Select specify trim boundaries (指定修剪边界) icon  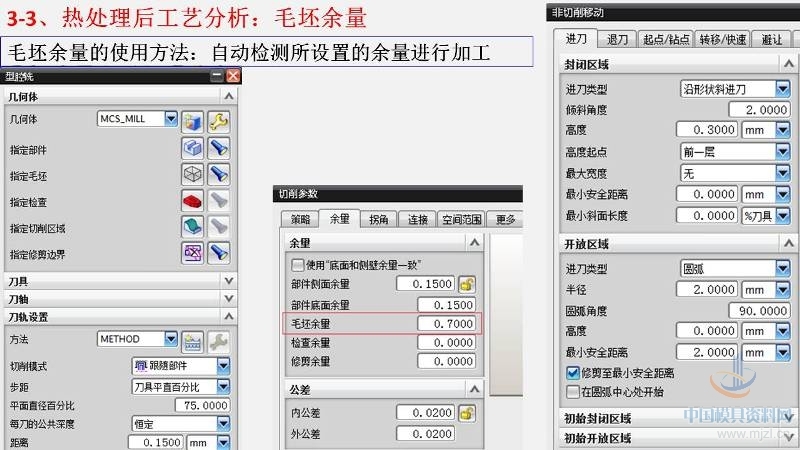coord(192,253)
